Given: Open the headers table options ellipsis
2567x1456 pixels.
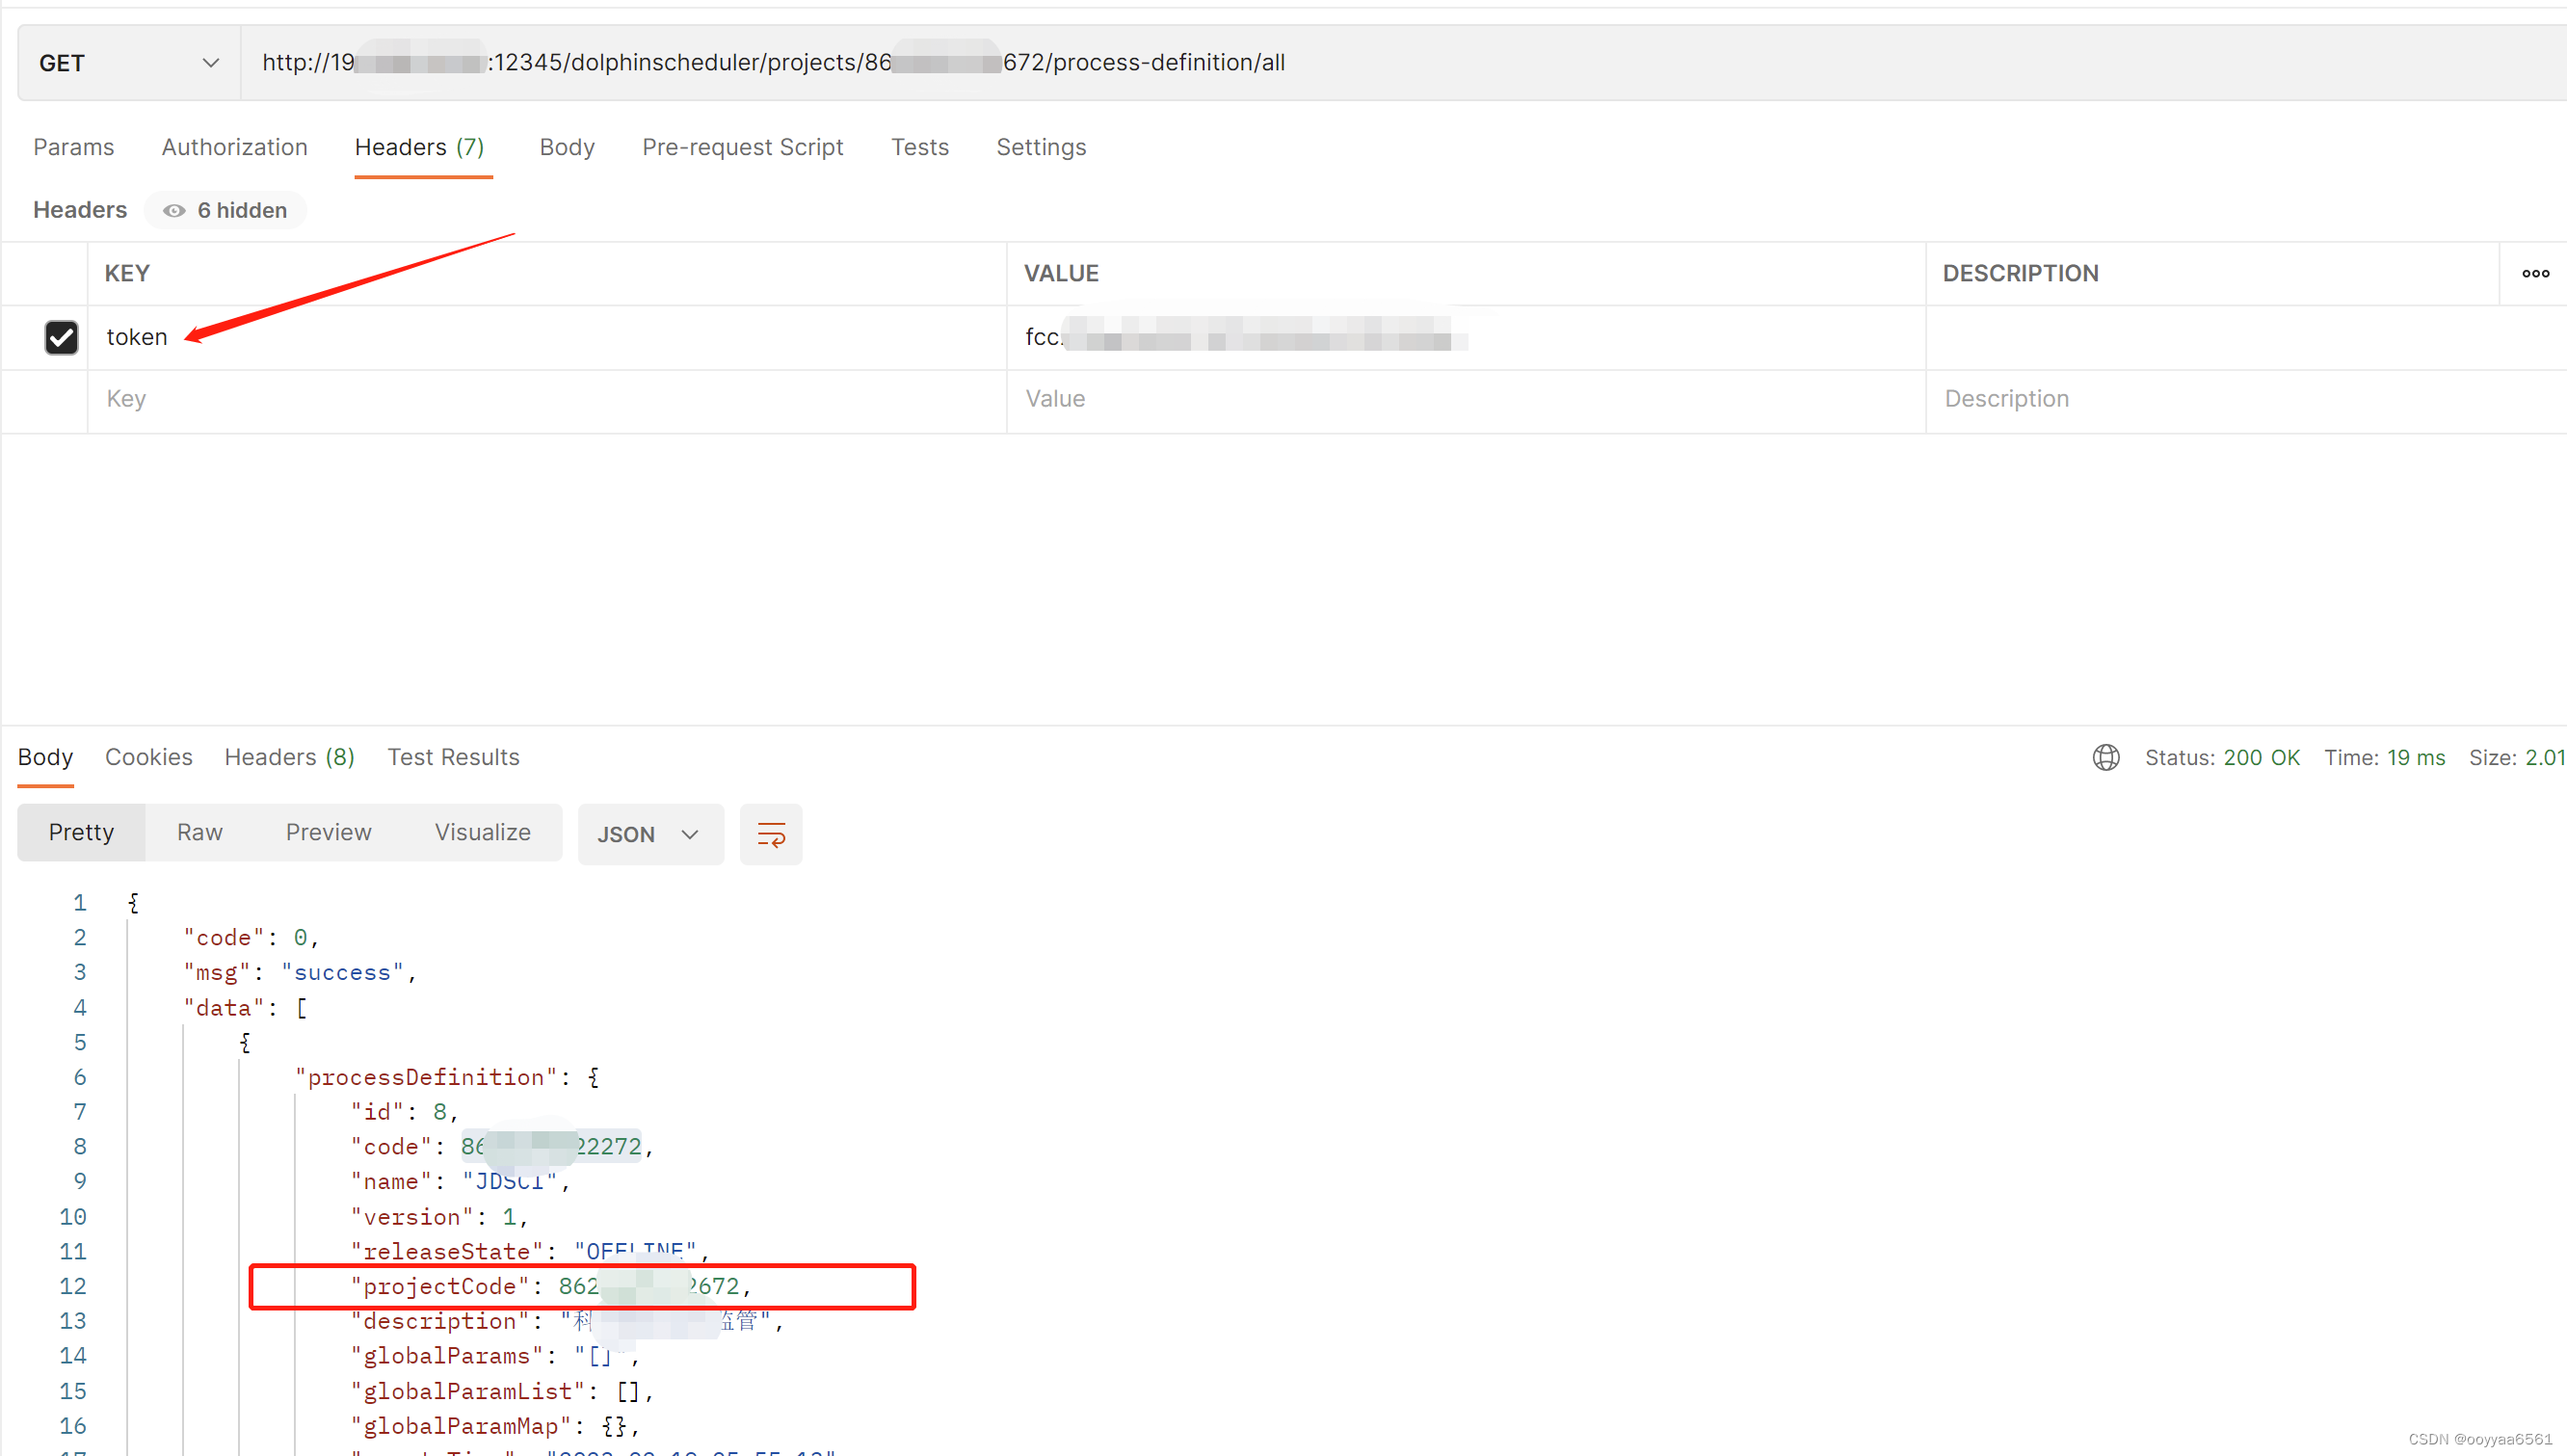Looking at the screenshot, I should pos(2535,273).
